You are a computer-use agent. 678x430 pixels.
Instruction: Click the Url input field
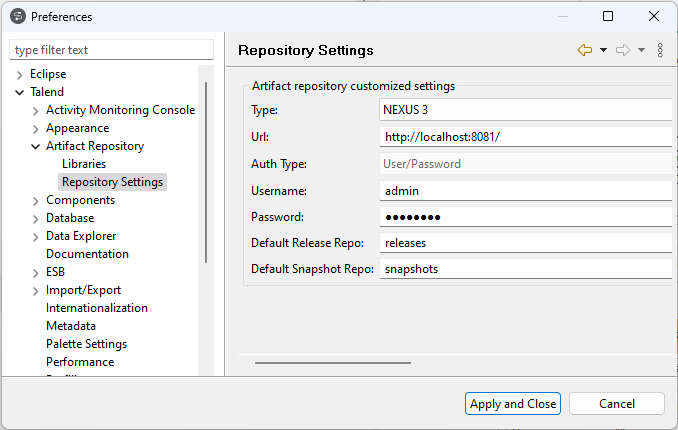click(525, 137)
